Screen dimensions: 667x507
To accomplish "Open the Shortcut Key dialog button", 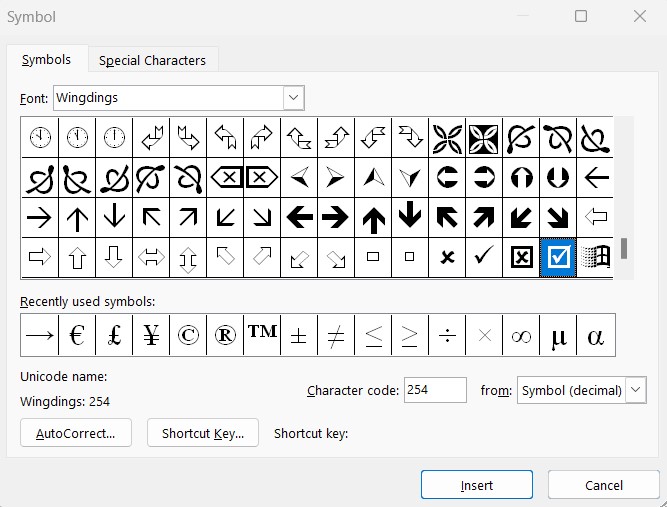I will [x=203, y=433].
